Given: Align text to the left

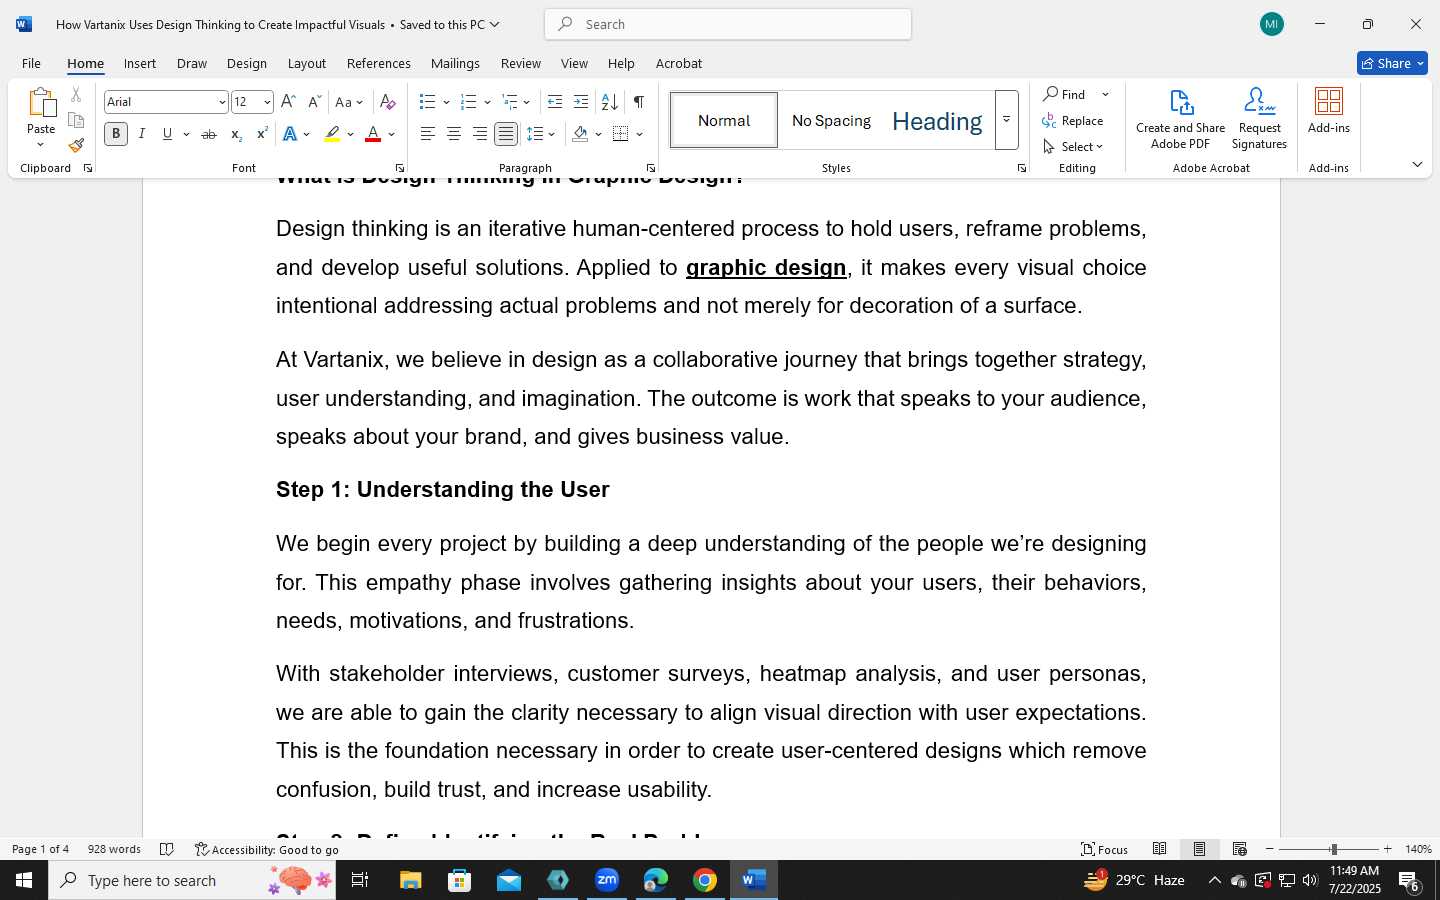Looking at the screenshot, I should (x=428, y=134).
